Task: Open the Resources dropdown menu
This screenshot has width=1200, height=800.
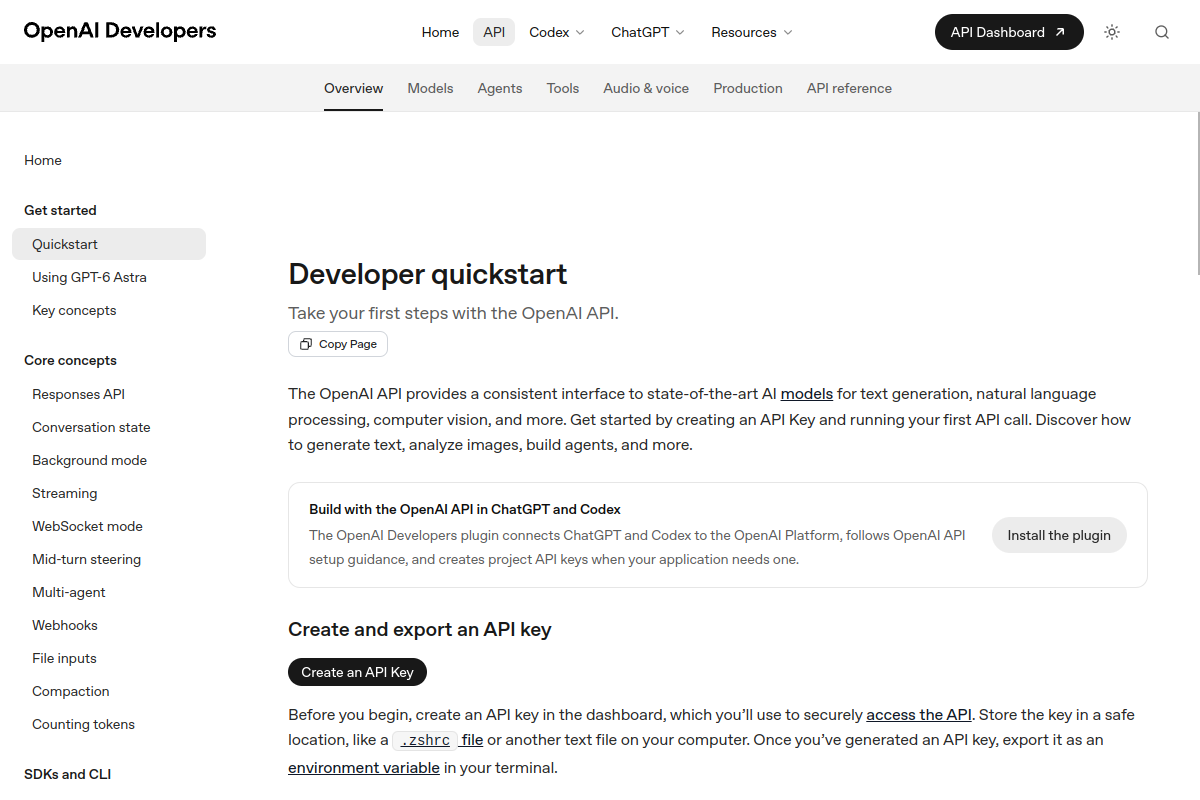Action: coord(752,32)
